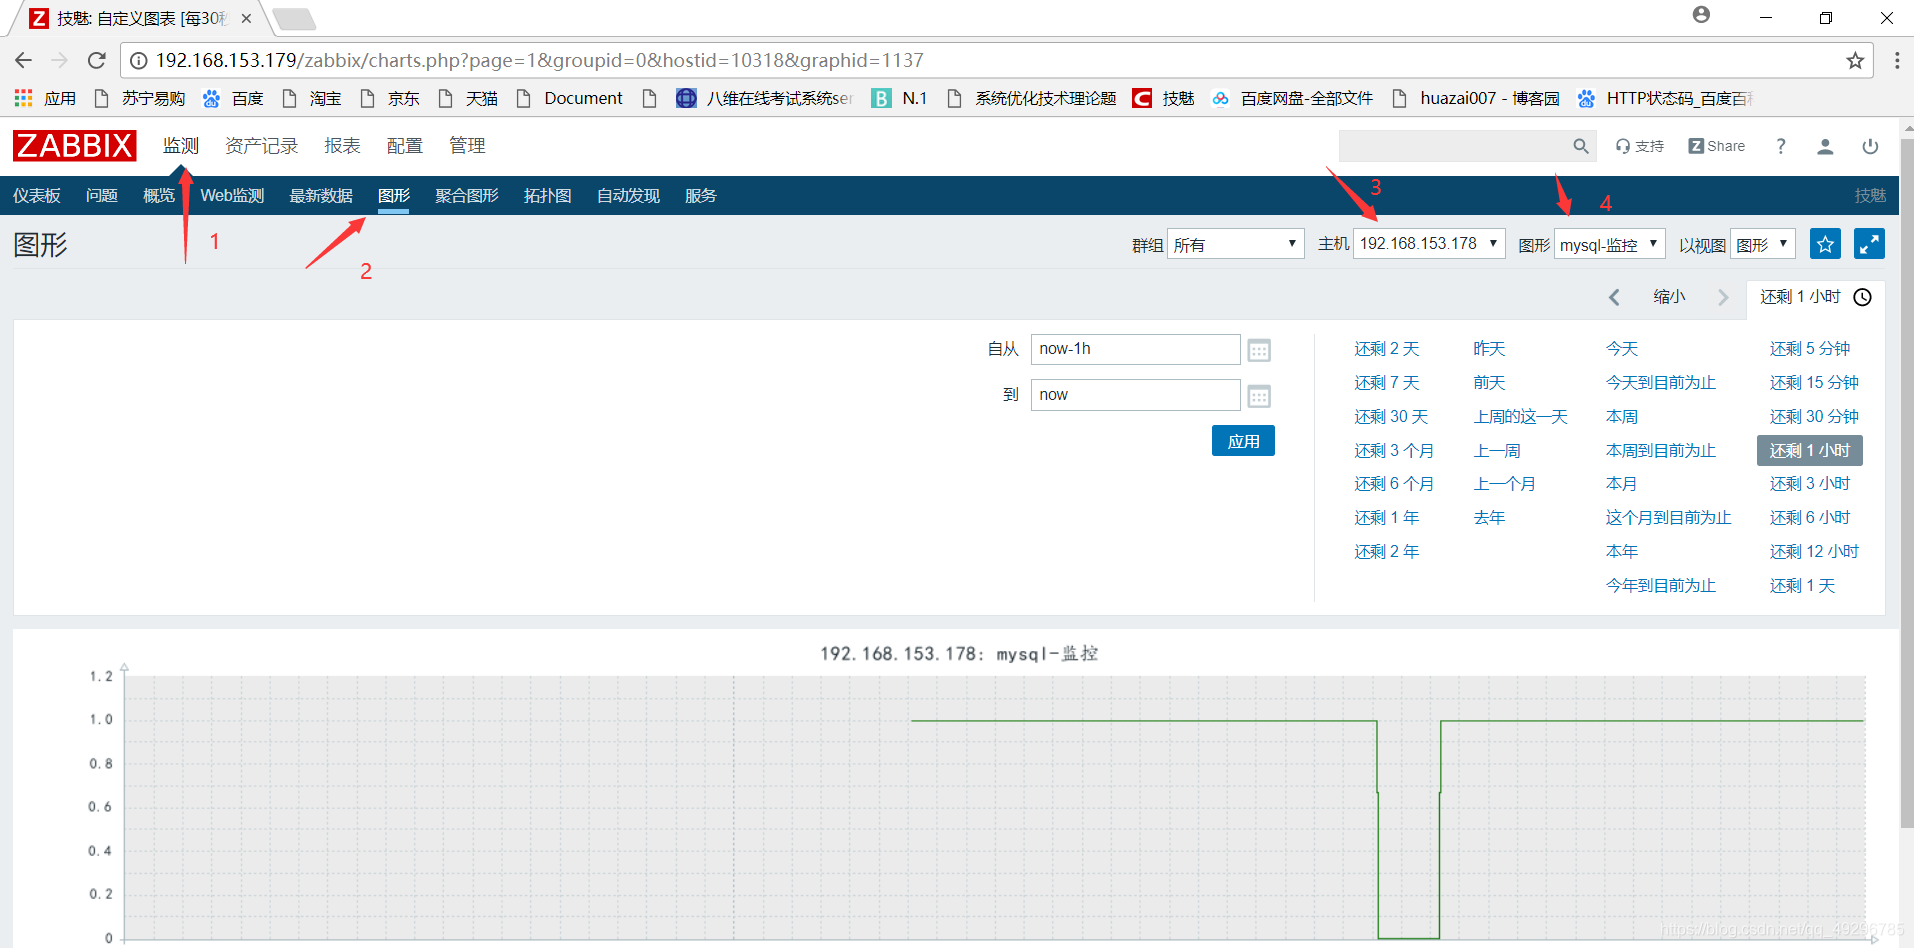This screenshot has width=1914, height=948.
Task: Select 昨天 time range
Action: (x=1489, y=349)
